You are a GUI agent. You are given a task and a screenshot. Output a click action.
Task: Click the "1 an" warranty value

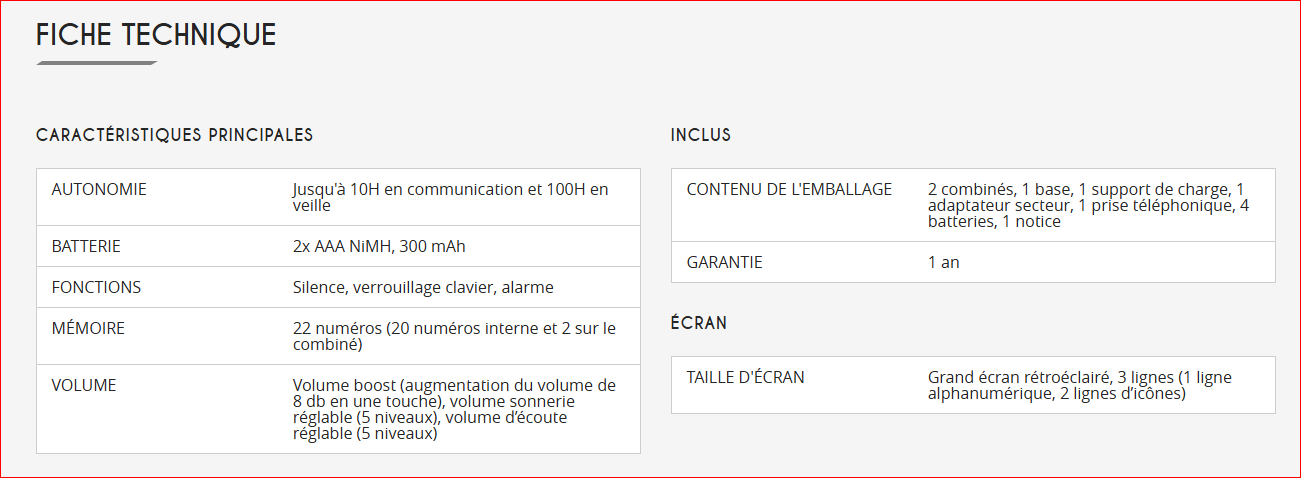point(943,262)
